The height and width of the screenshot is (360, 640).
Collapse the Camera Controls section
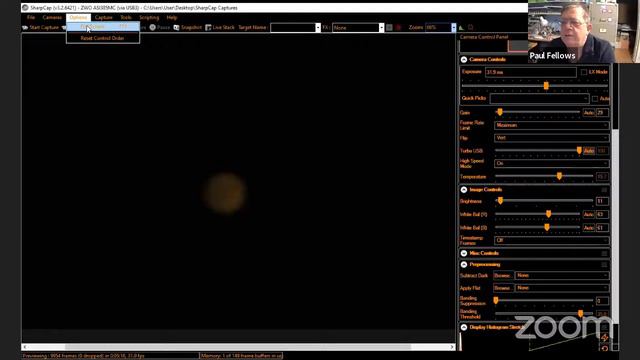[464, 60]
